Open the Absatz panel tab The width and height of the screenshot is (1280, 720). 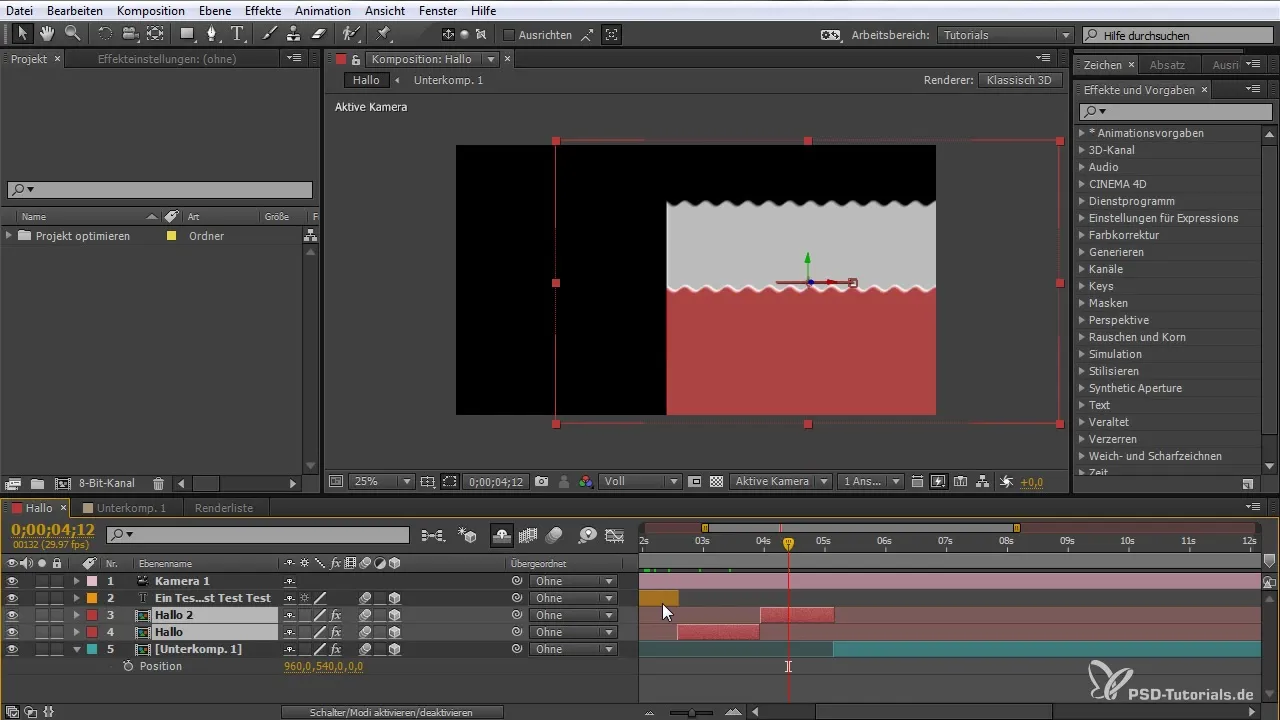coord(1167,64)
